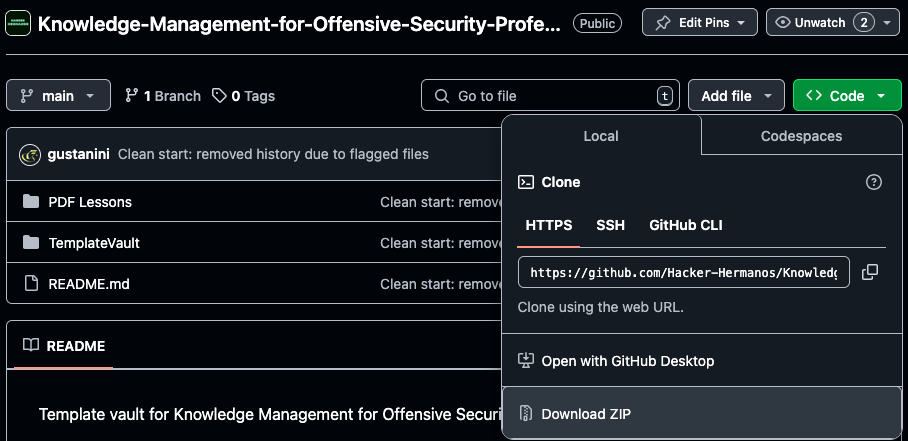The width and height of the screenshot is (908, 441).
Task: Open the Unwatch options dropdown arrow
Action: 887,23
